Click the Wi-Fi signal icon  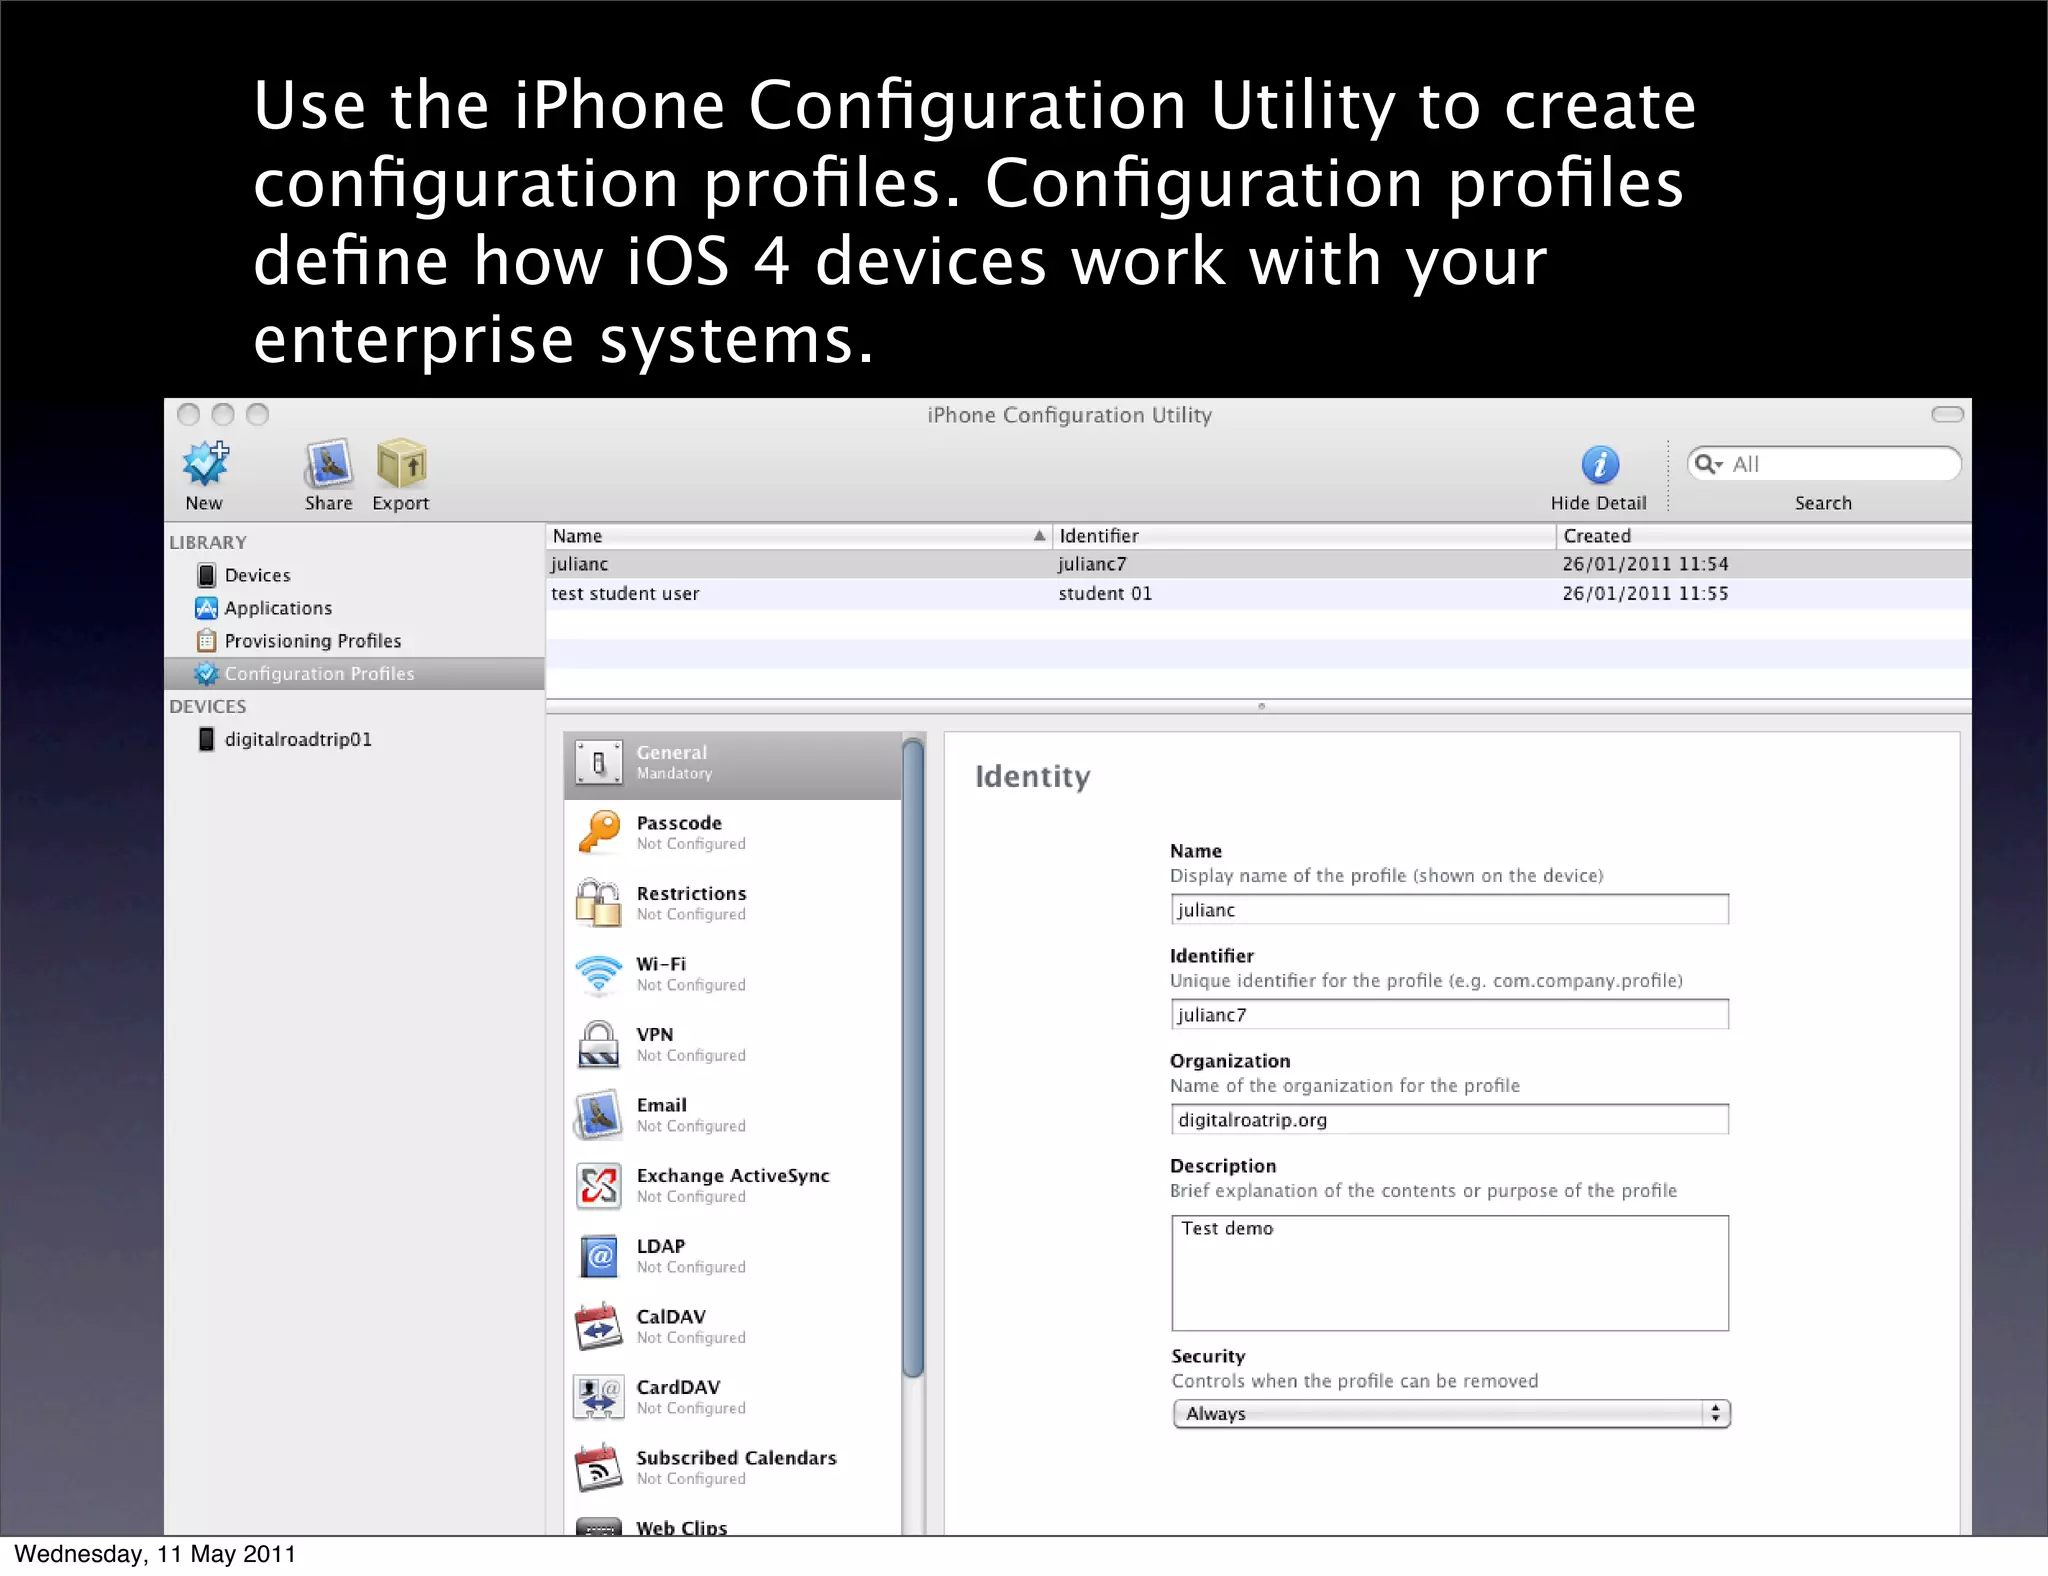click(598, 974)
